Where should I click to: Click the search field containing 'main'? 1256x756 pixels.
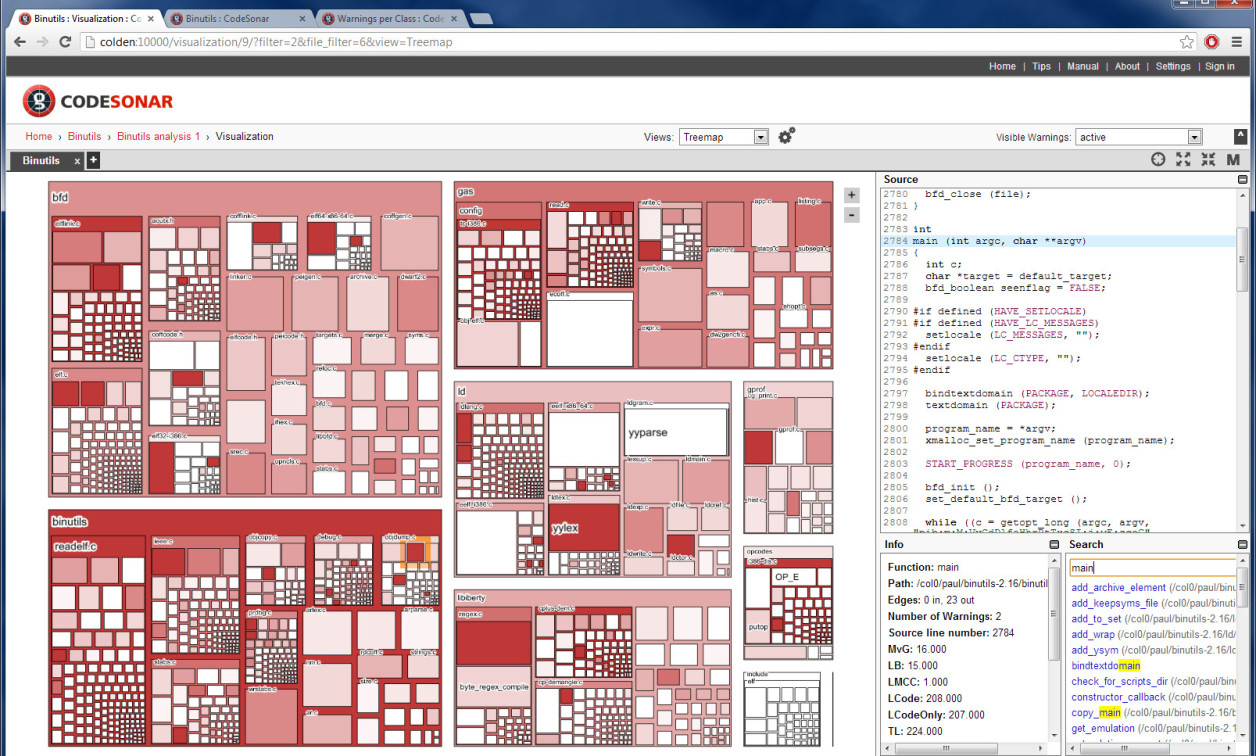coord(1152,567)
